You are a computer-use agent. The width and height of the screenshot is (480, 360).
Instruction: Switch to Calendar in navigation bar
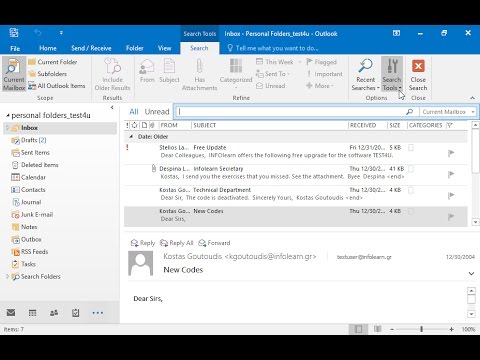(32, 313)
